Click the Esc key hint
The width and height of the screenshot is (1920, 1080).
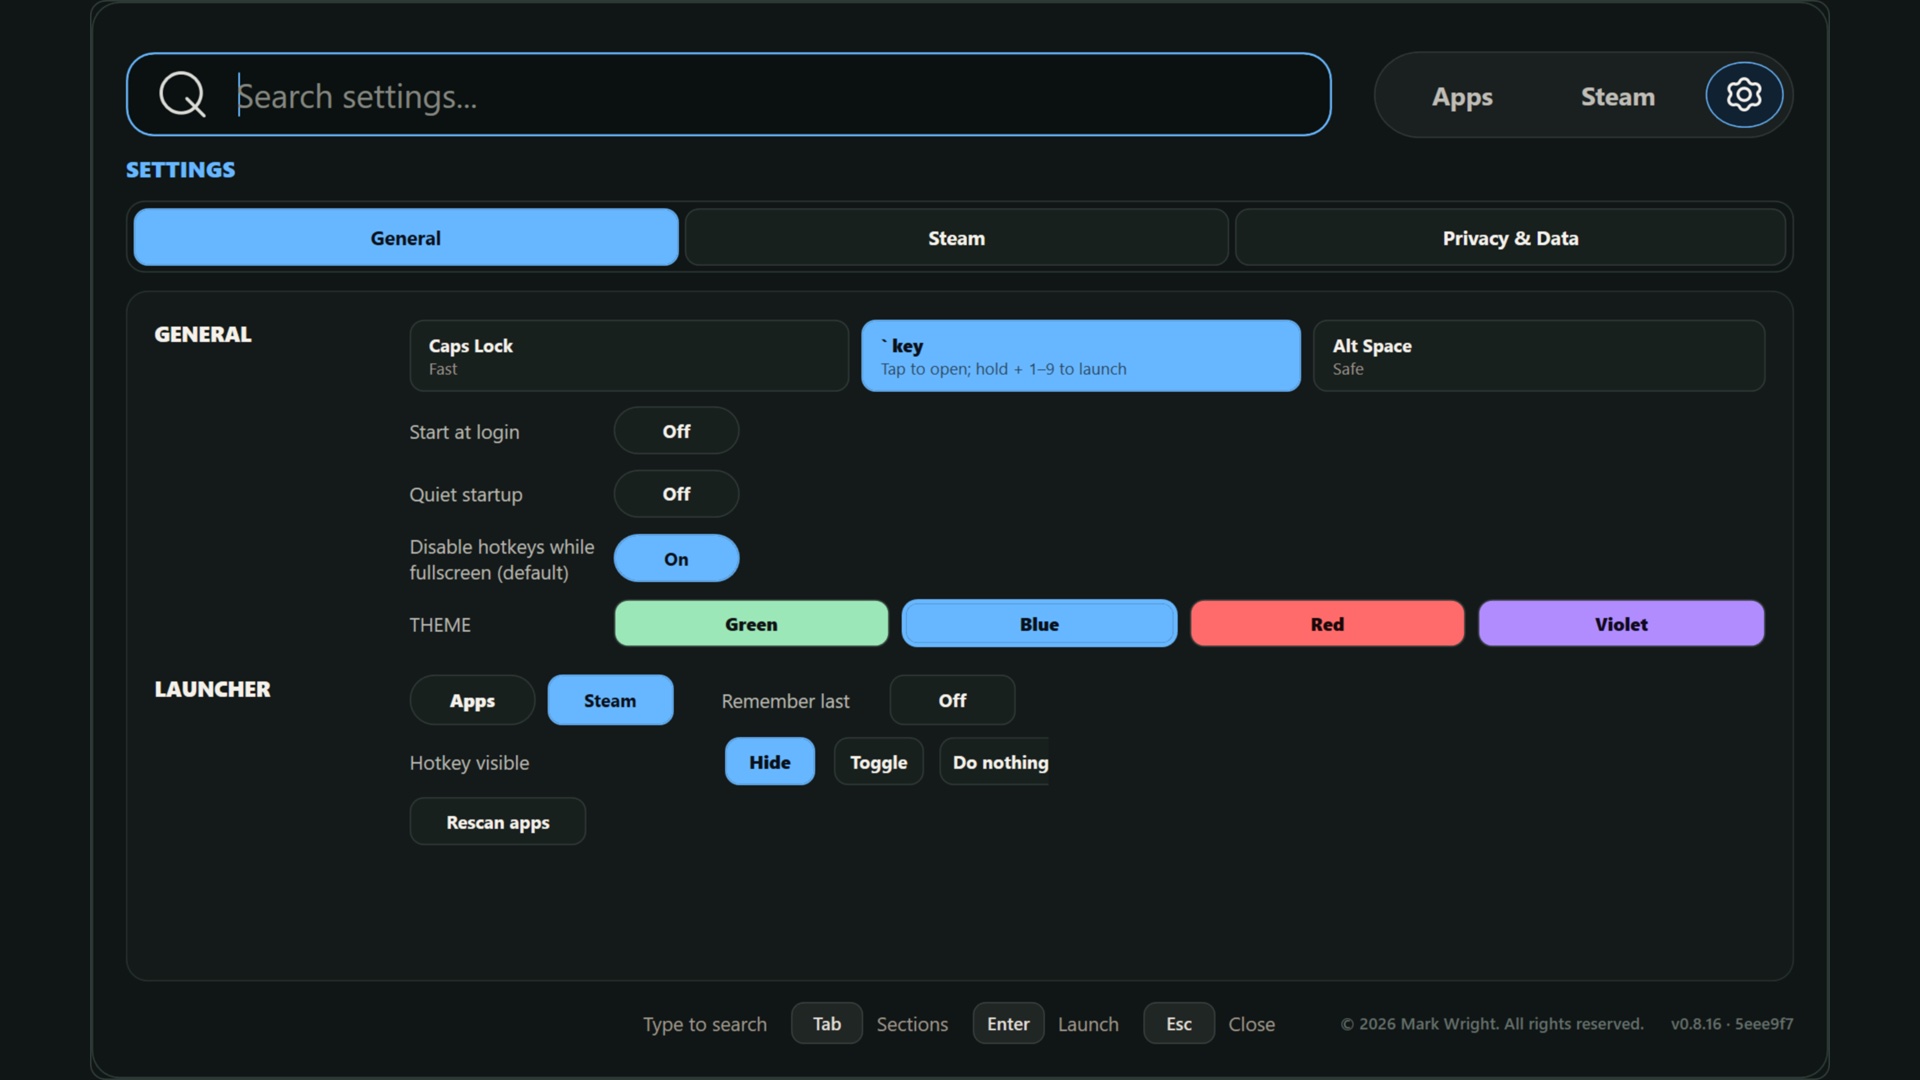click(x=1179, y=1024)
